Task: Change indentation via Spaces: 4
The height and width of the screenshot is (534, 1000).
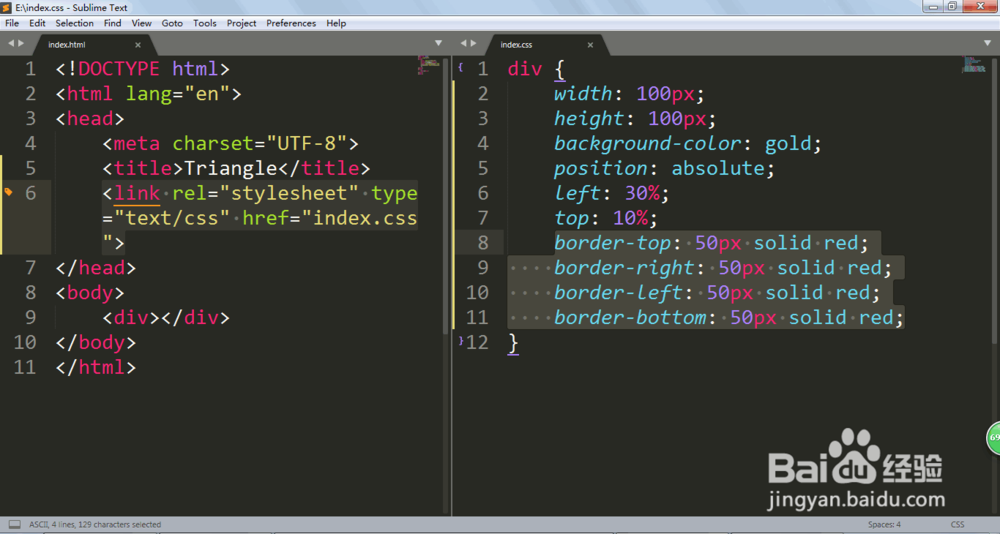Action: pyautogui.click(x=884, y=524)
